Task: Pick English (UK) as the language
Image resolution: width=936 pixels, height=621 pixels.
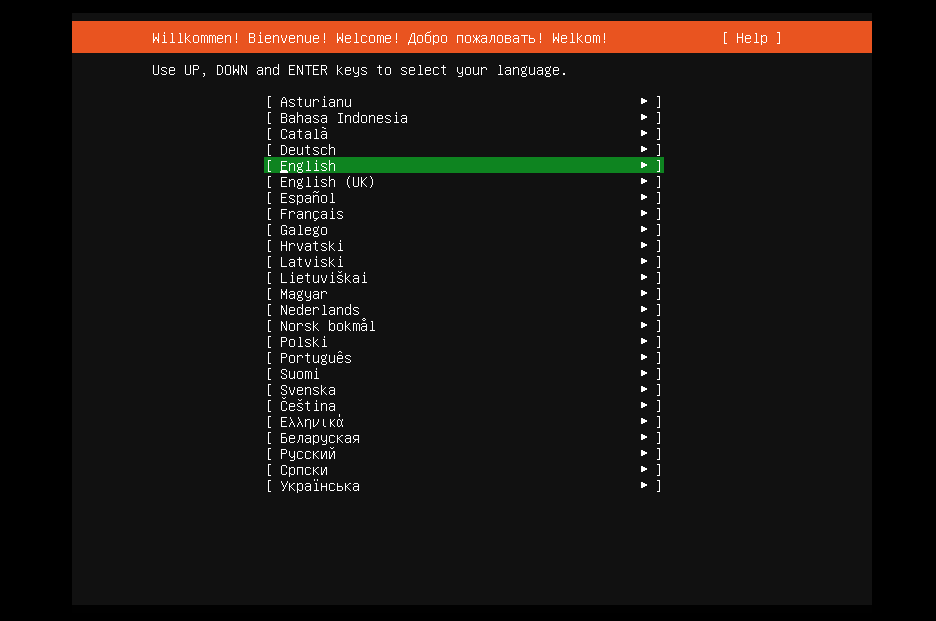Action: coord(327,182)
